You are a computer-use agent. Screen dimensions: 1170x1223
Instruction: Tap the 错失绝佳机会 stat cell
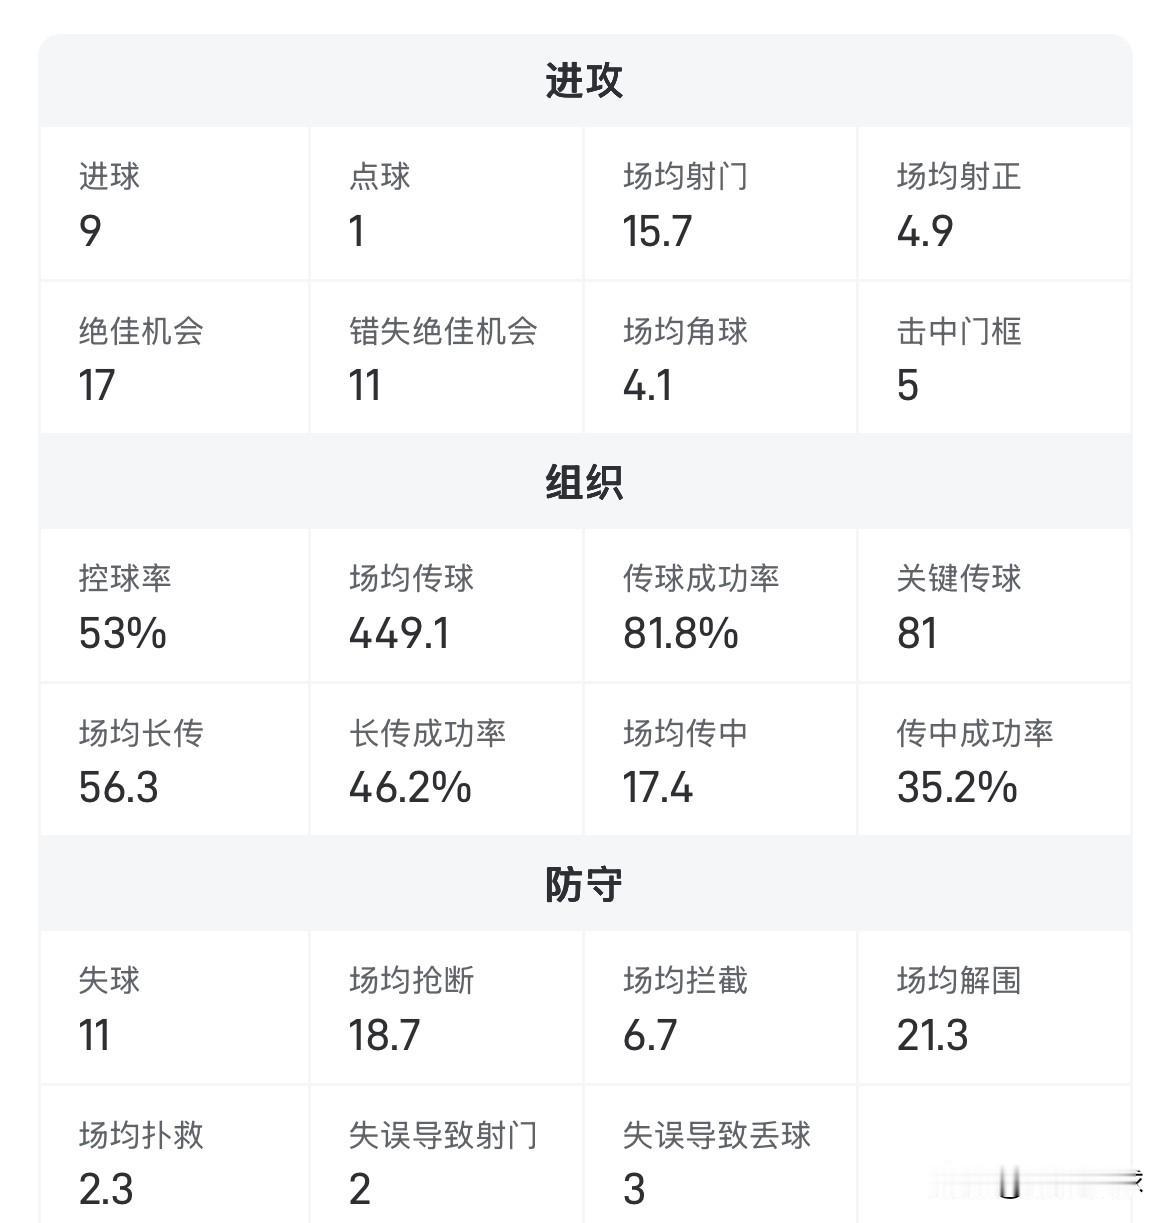[446, 358]
